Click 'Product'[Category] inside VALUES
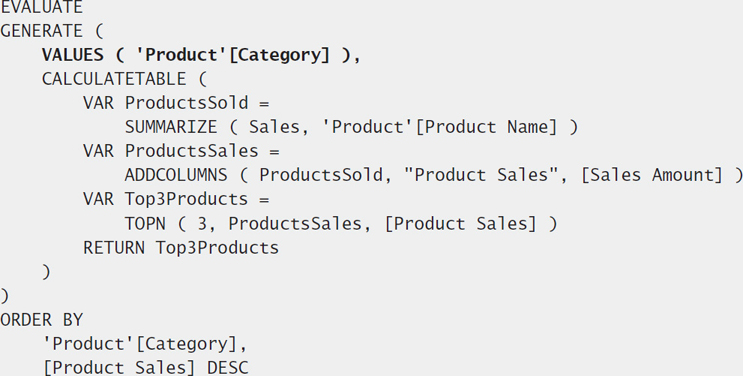The width and height of the screenshot is (743, 376). tap(232, 55)
